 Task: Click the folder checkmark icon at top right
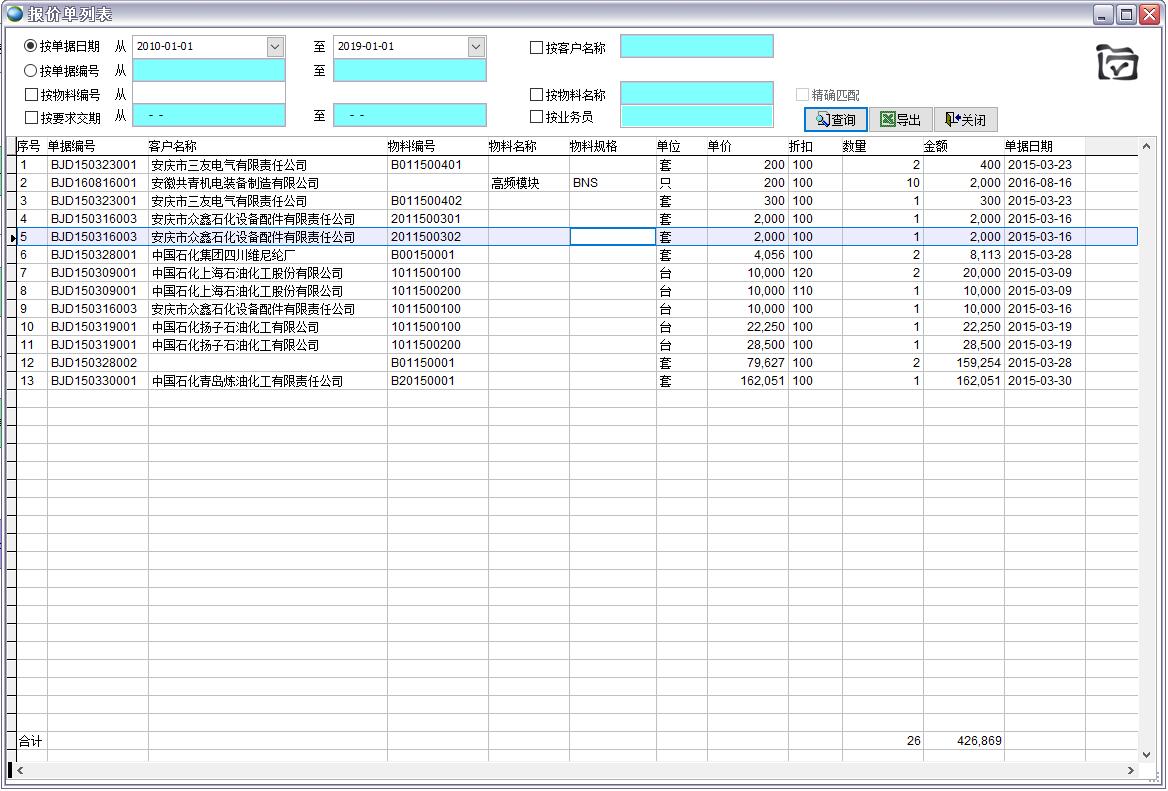point(1117,62)
